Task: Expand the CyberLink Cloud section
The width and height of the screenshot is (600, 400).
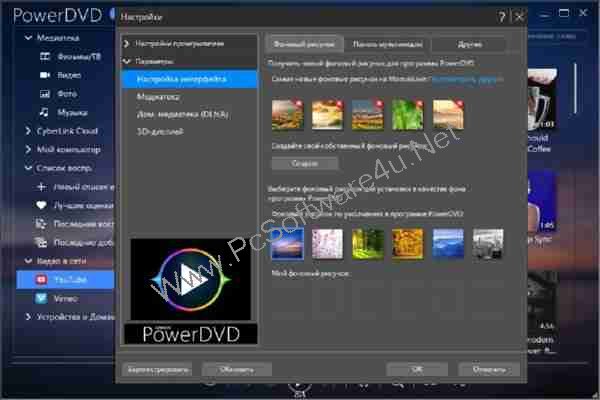Action: pos(28,131)
